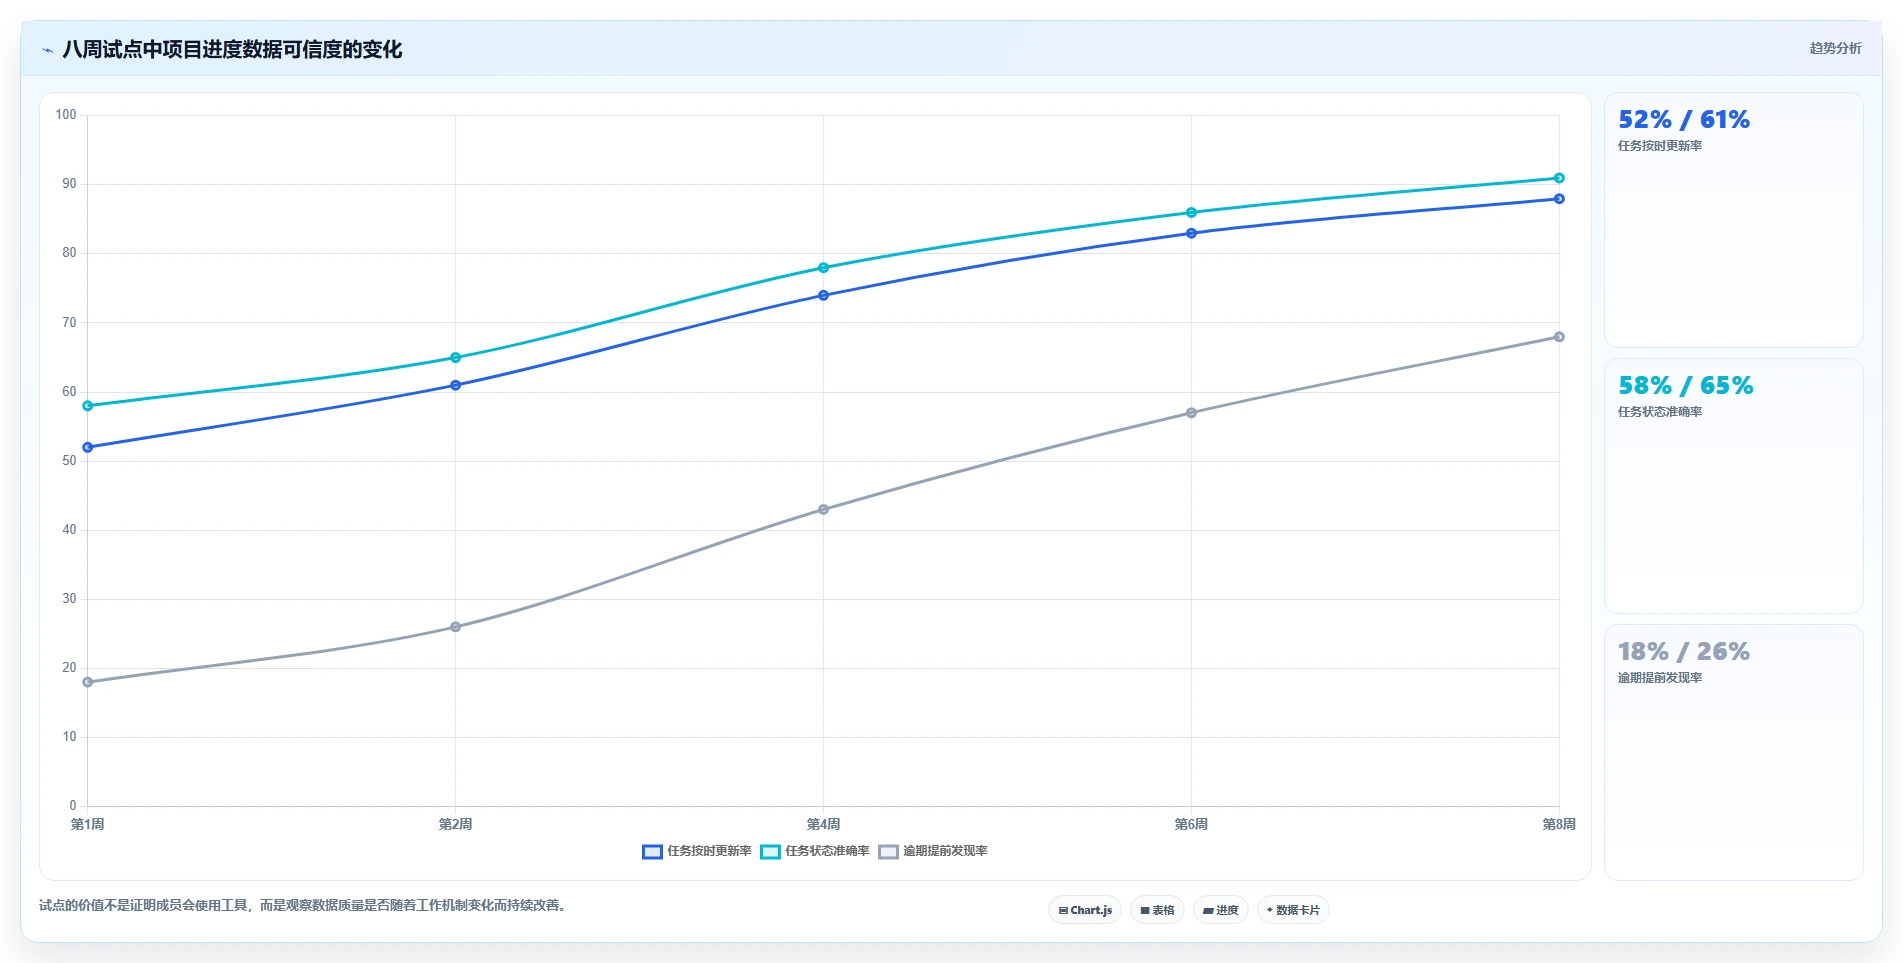Select 第1周 point on 任务按时更新率 line
This screenshot has height=963, width=1903.
tap(88, 447)
